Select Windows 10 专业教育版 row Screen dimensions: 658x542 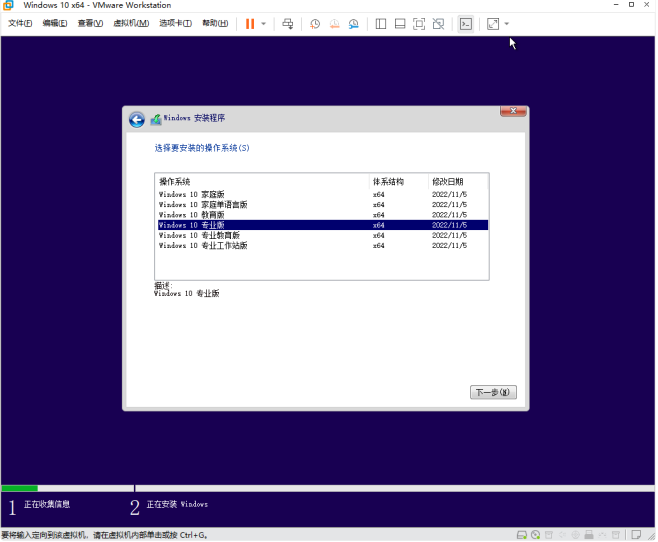[x=323, y=235]
